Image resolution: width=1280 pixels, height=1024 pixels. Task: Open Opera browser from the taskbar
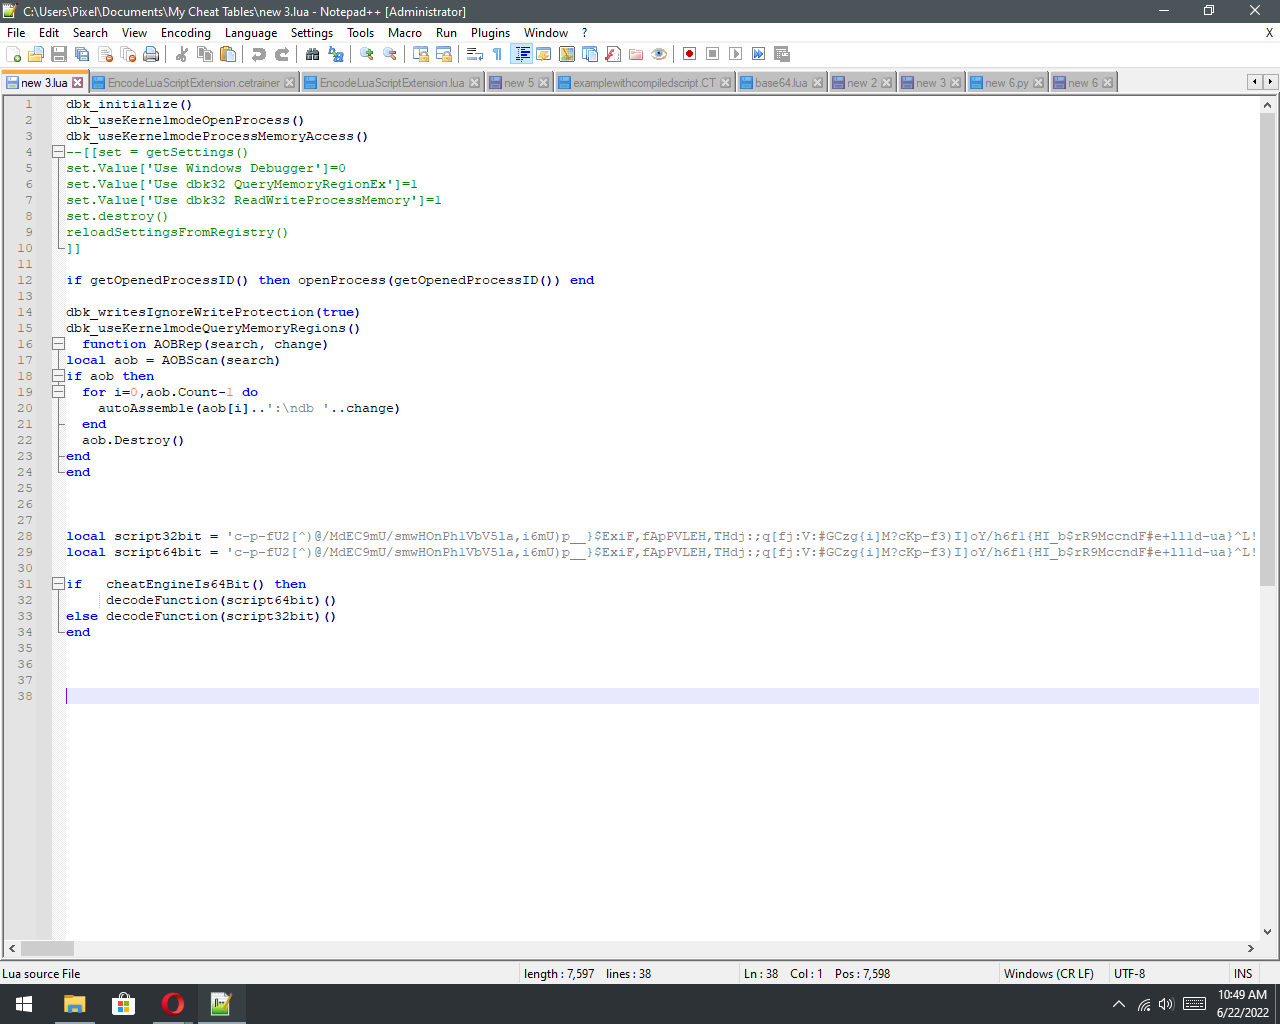pos(172,1004)
